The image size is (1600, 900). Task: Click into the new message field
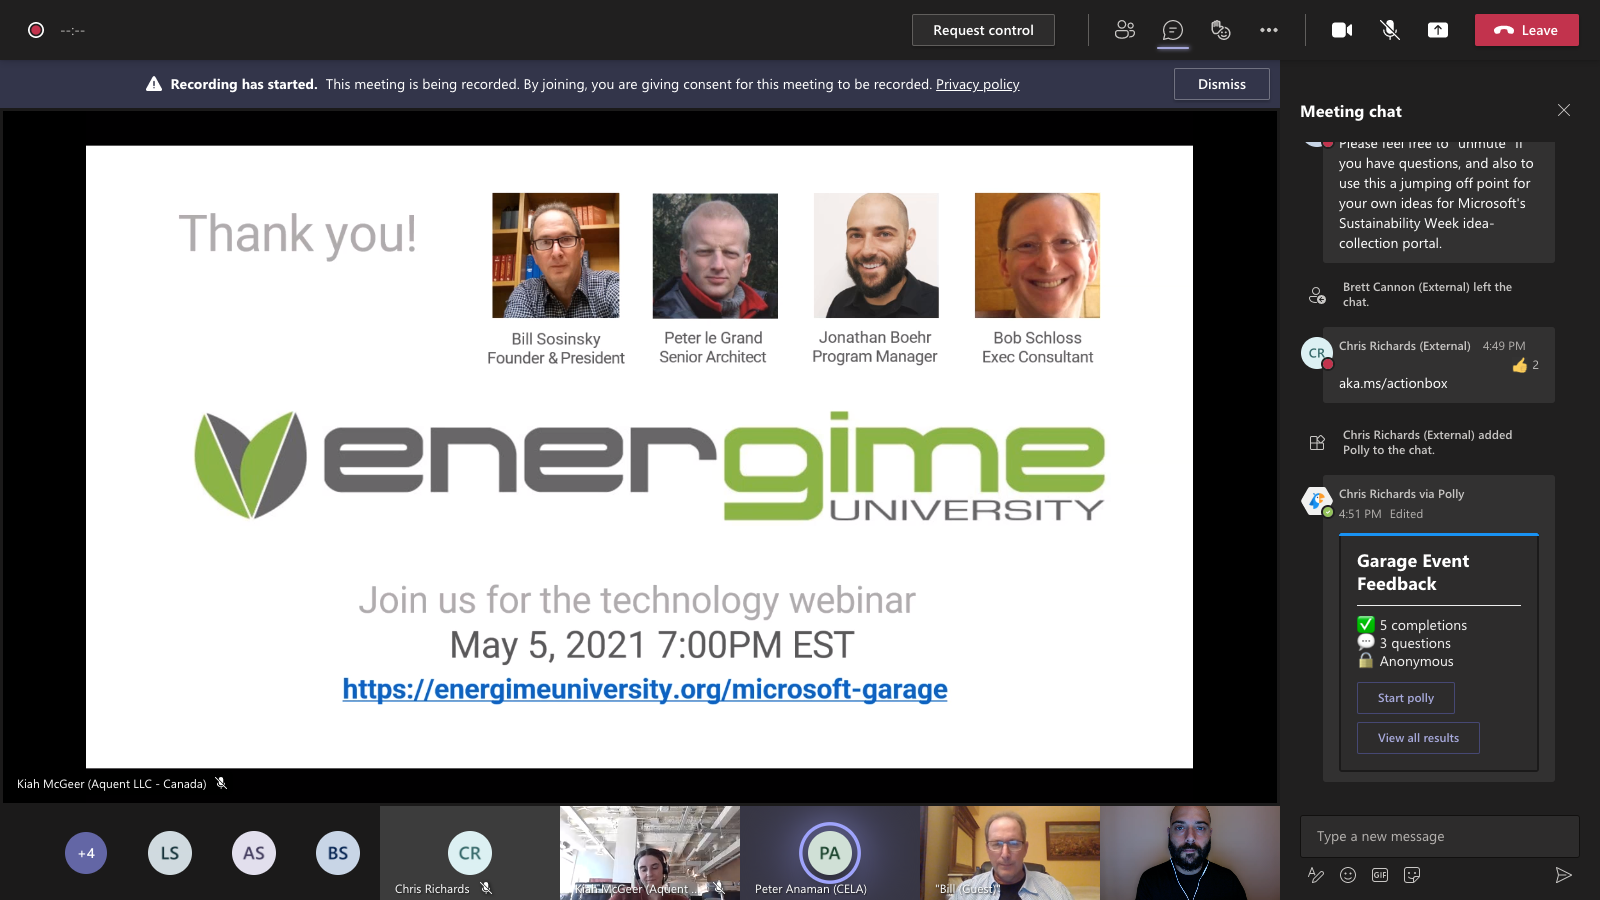pos(1439,836)
